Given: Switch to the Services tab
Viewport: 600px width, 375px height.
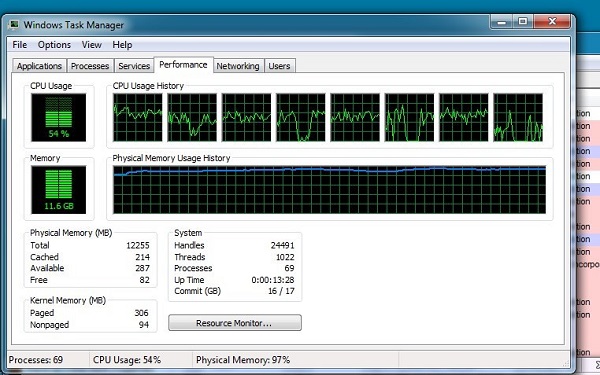Looking at the screenshot, I should point(134,66).
